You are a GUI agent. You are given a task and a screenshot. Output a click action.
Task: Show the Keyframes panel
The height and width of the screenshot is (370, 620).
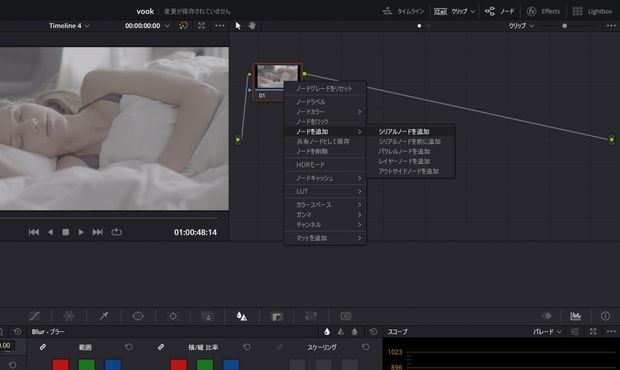(547, 315)
